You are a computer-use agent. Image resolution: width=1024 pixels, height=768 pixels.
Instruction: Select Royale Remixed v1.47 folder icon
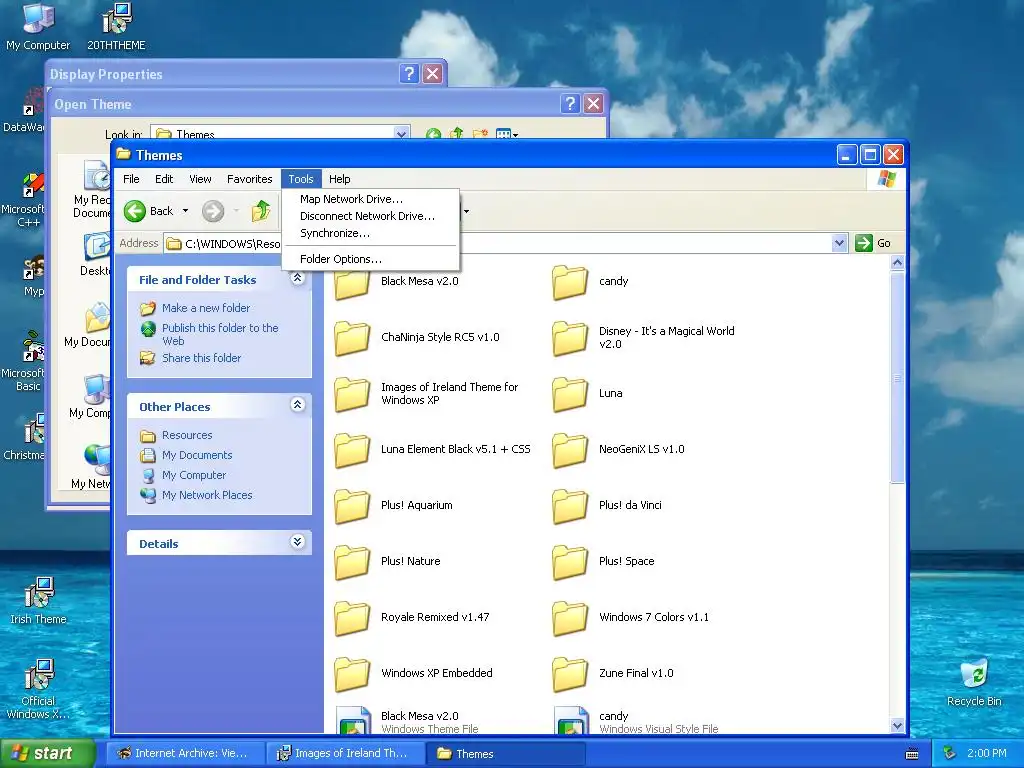tap(352, 618)
